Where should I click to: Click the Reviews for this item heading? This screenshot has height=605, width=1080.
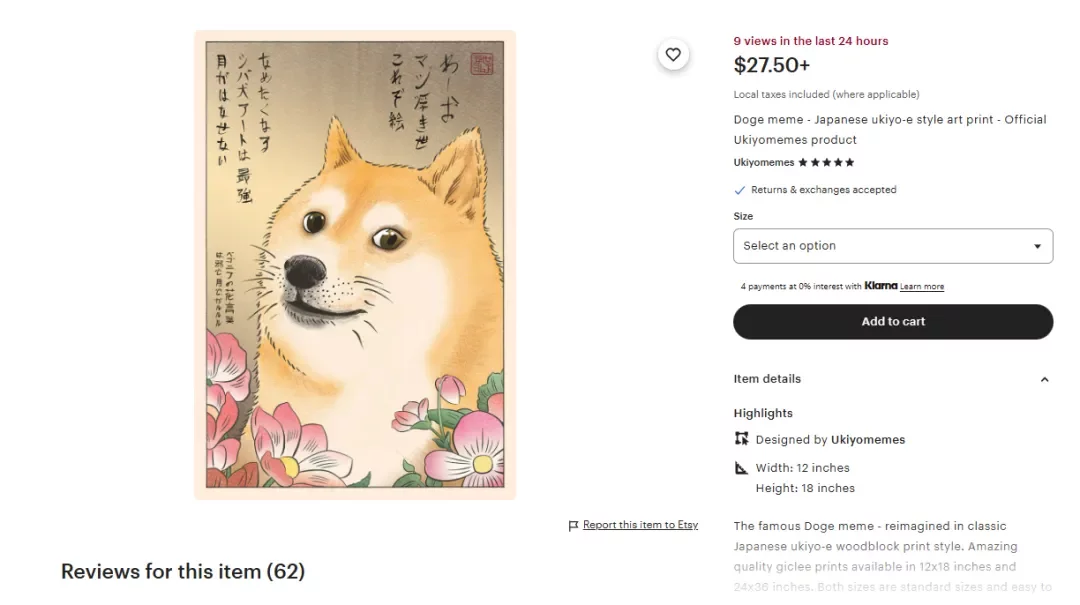(183, 571)
